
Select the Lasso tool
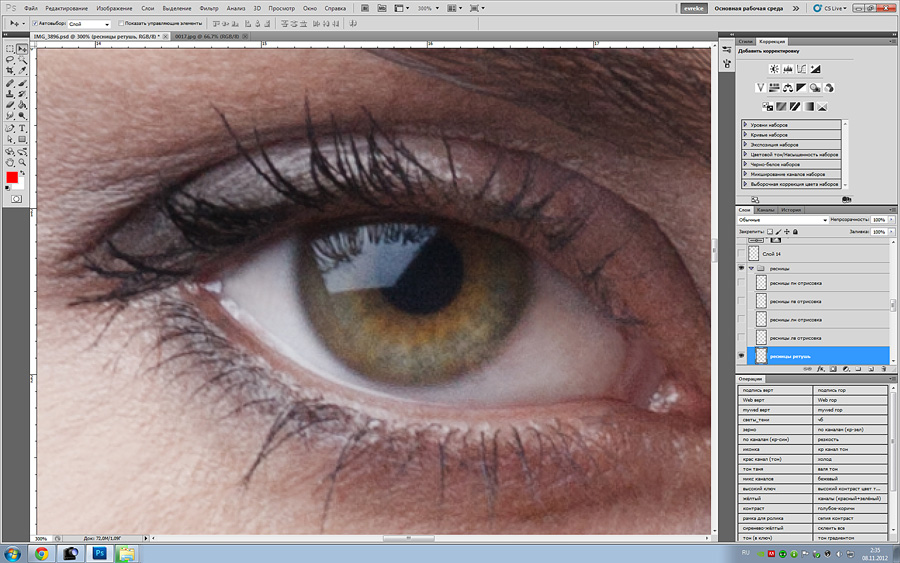(10, 60)
